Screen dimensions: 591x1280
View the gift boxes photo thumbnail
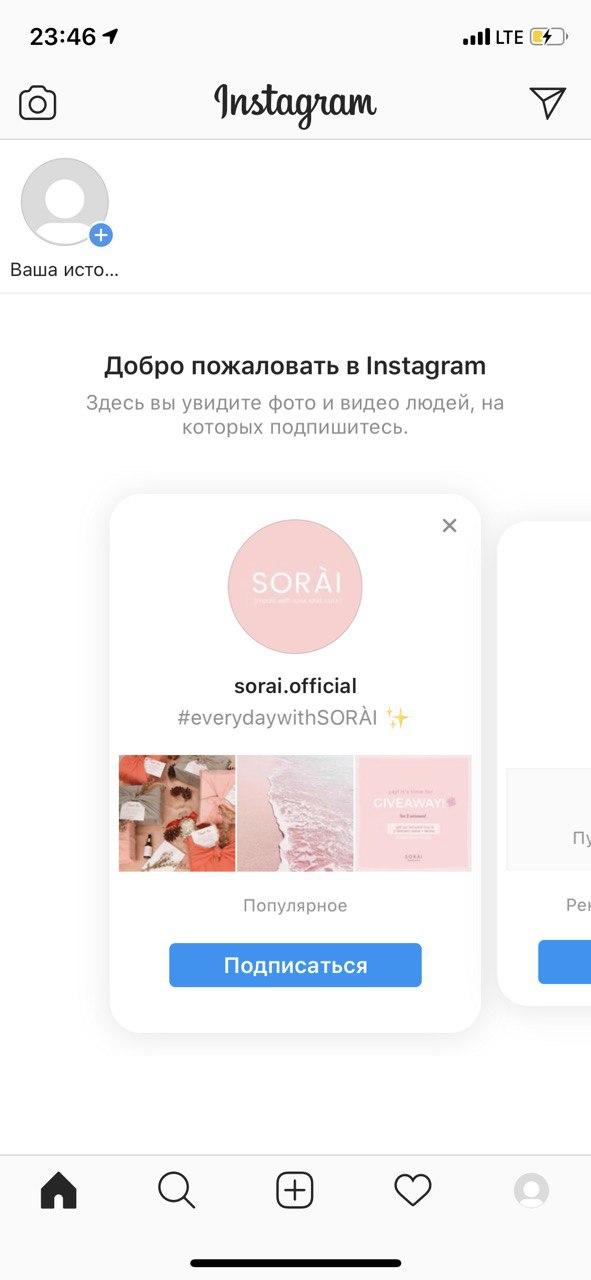click(x=177, y=813)
